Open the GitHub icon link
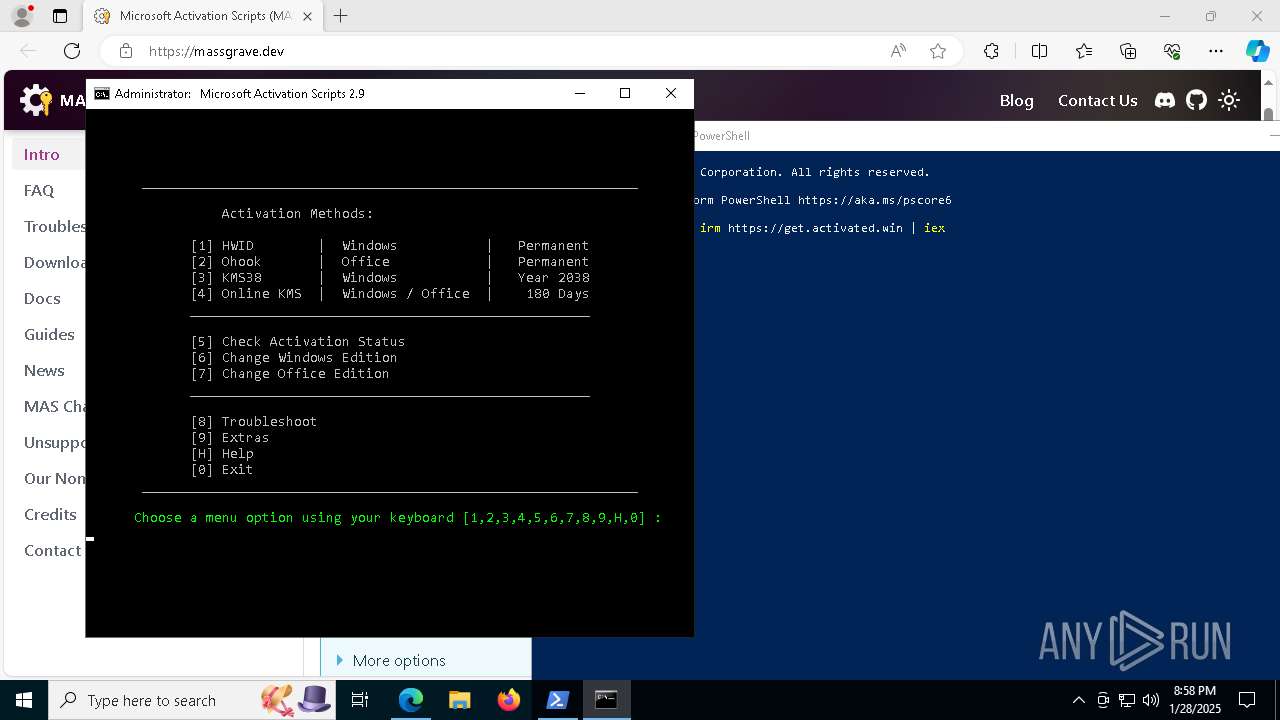The width and height of the screenshot is (1280, 720). point(1197,100)
